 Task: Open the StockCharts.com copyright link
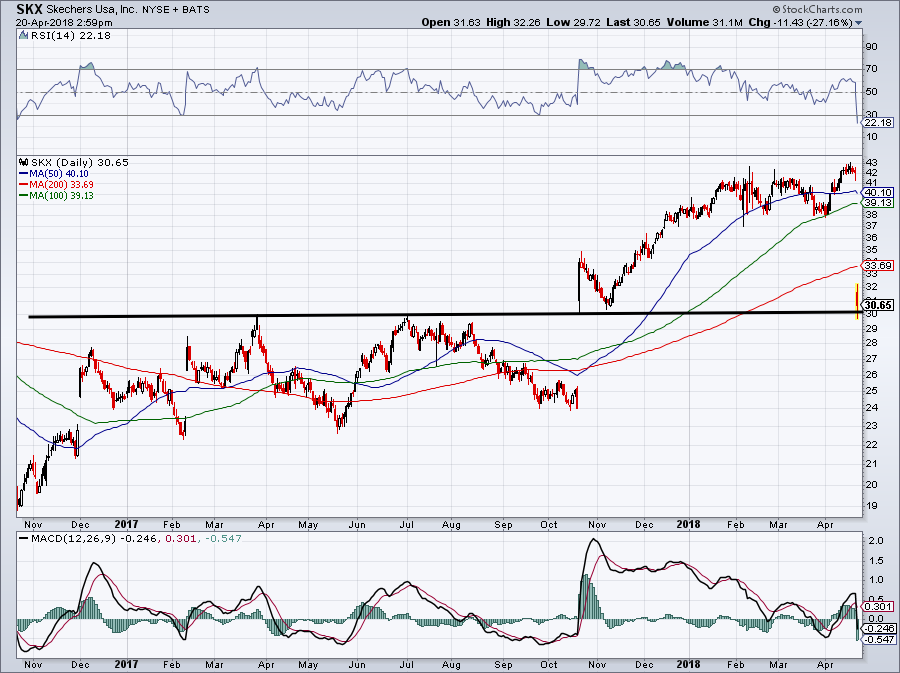pyautogui.click(x=817, y=9)
